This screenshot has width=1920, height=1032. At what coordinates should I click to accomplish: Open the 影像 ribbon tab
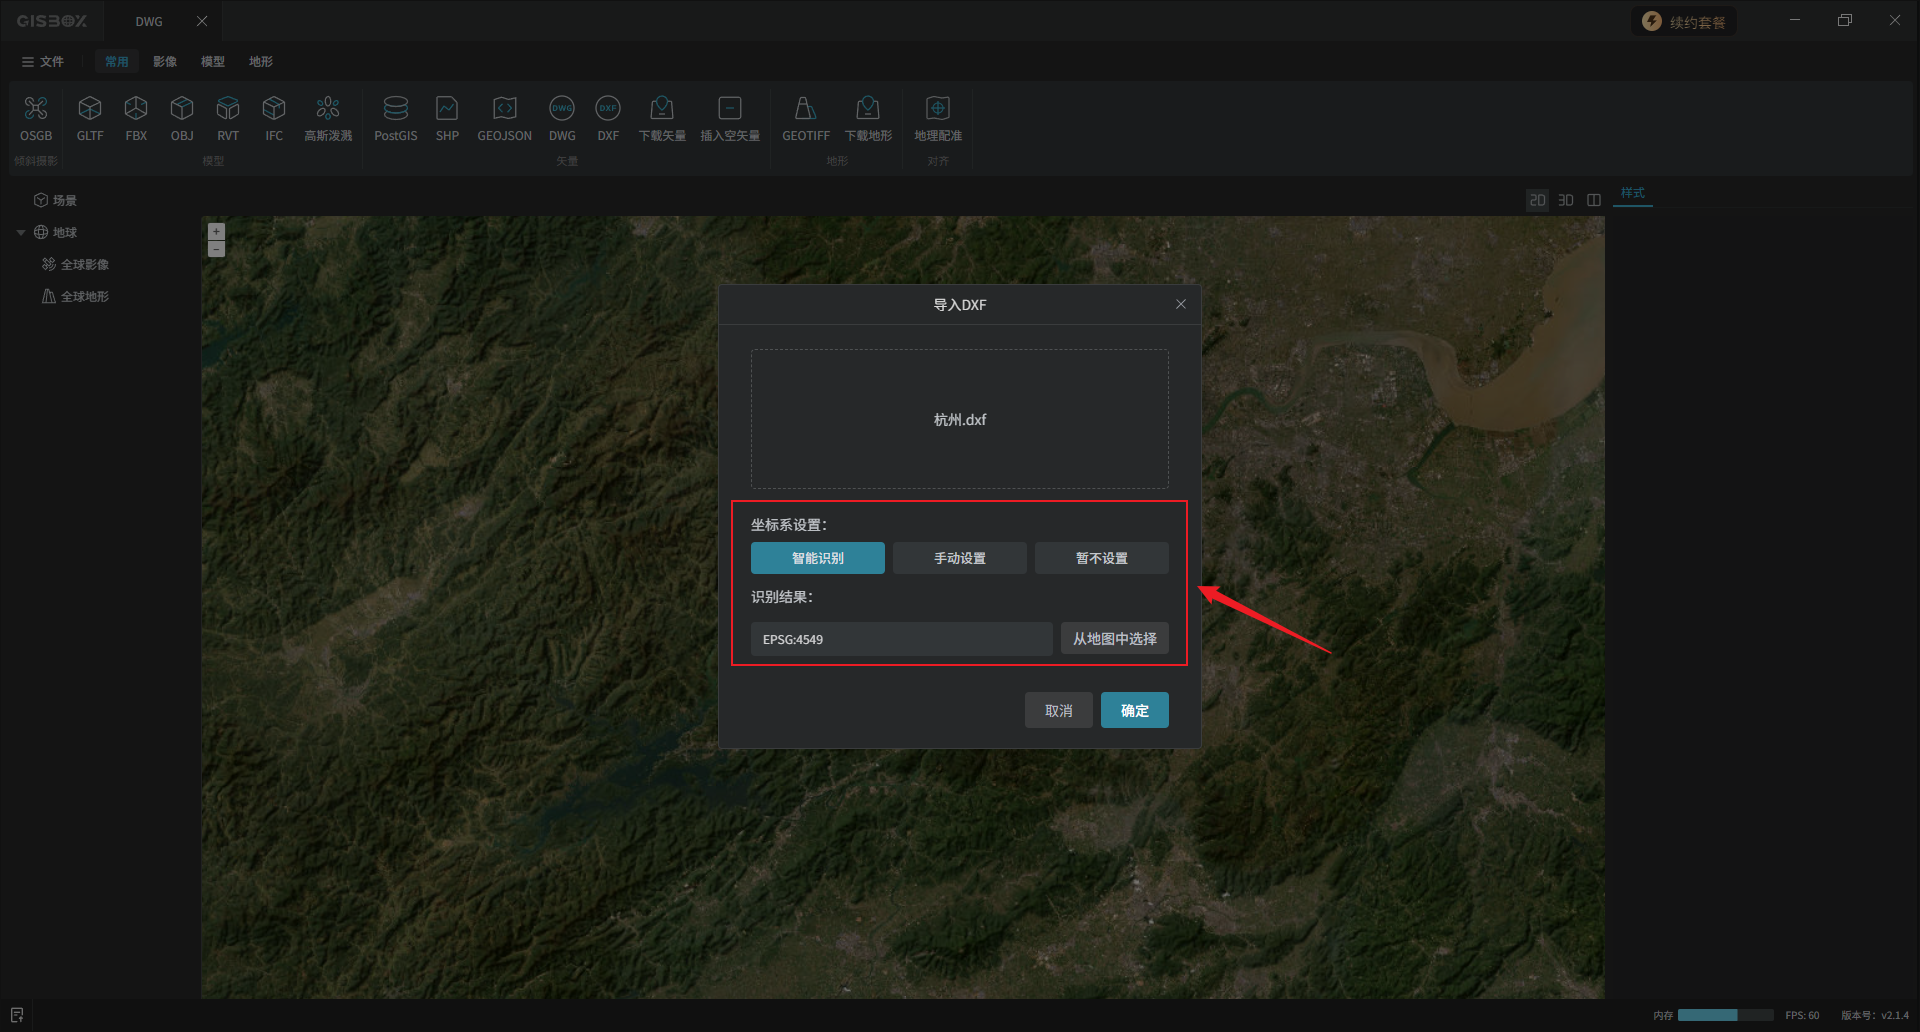pos(165,62)
